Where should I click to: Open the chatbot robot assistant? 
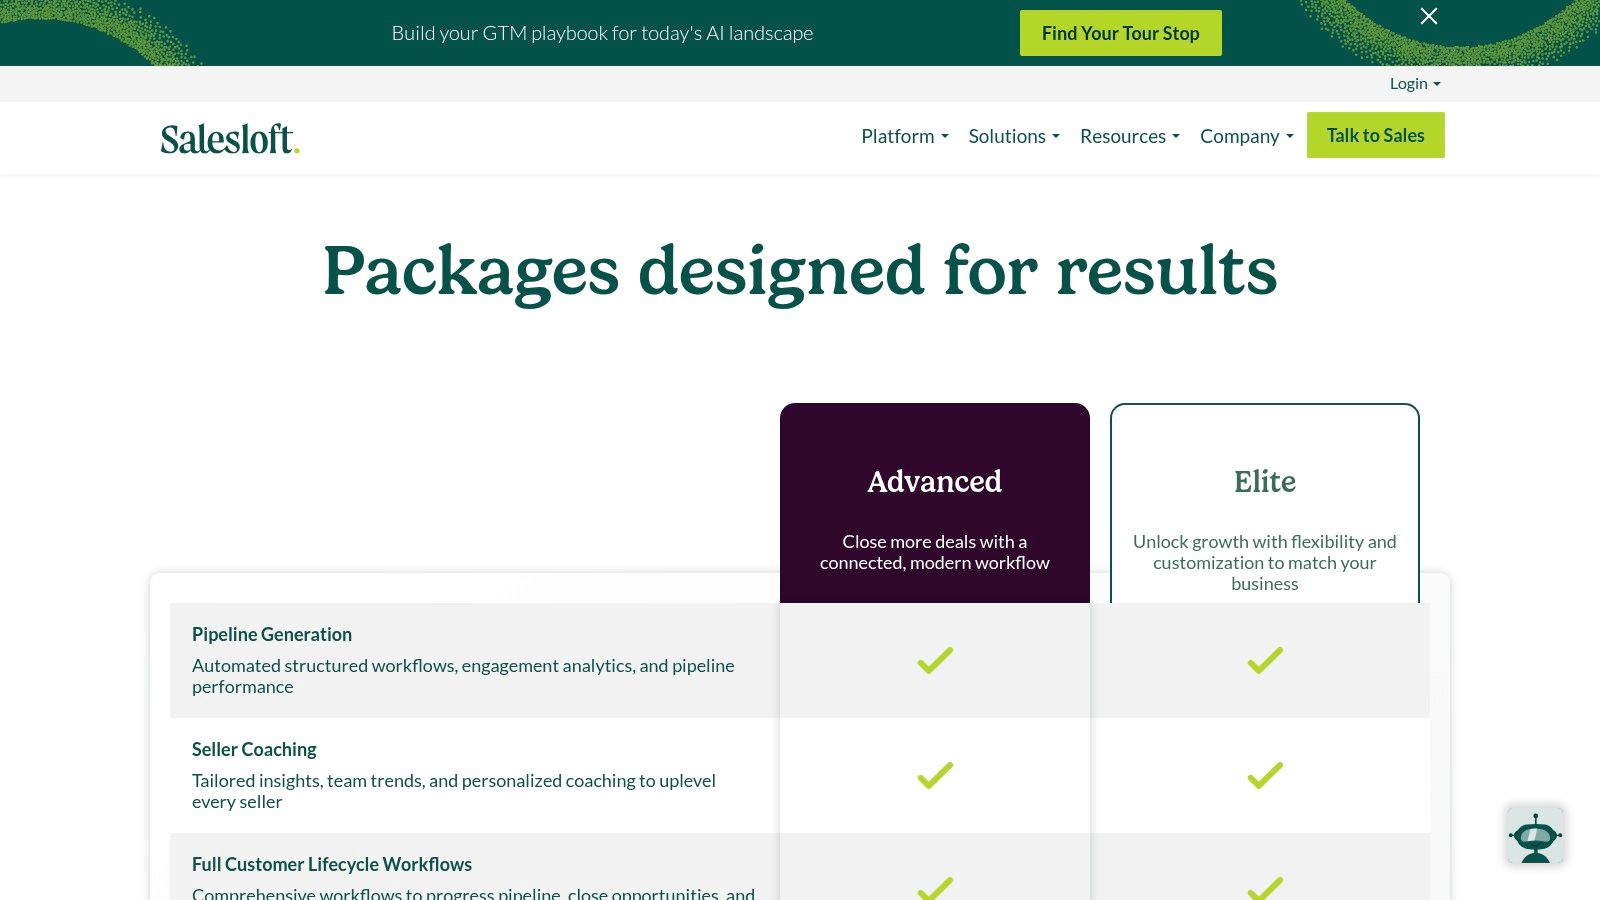coord(1535,836)
